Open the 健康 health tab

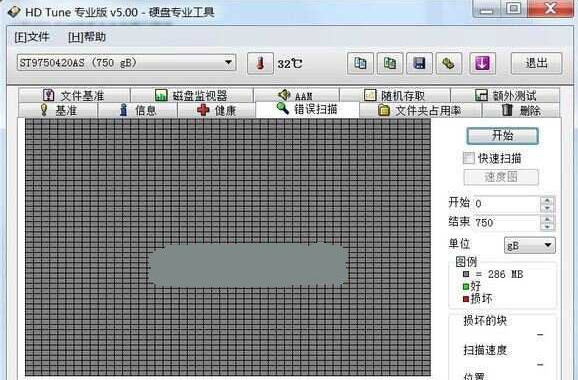coord(216,110)
